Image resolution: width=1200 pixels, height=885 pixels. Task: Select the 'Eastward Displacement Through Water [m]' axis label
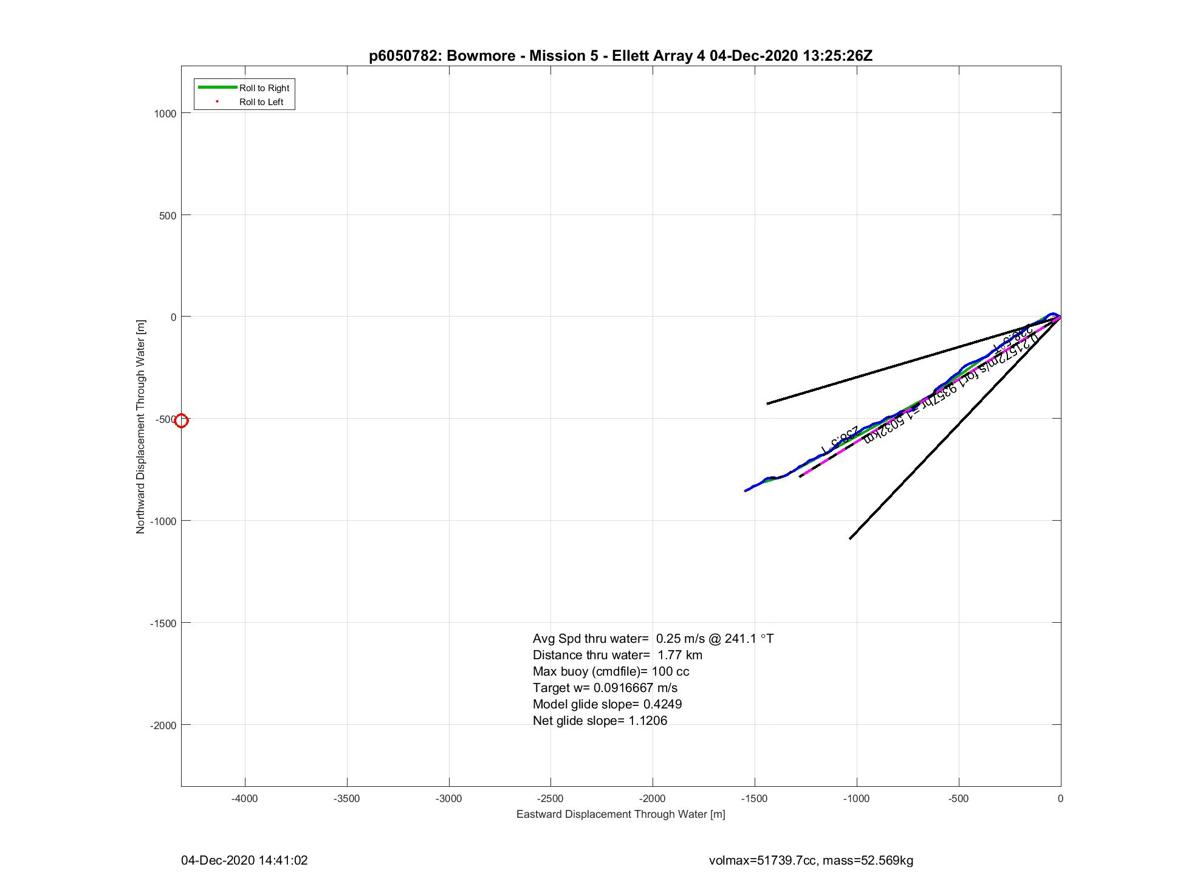tap(620, 814)
